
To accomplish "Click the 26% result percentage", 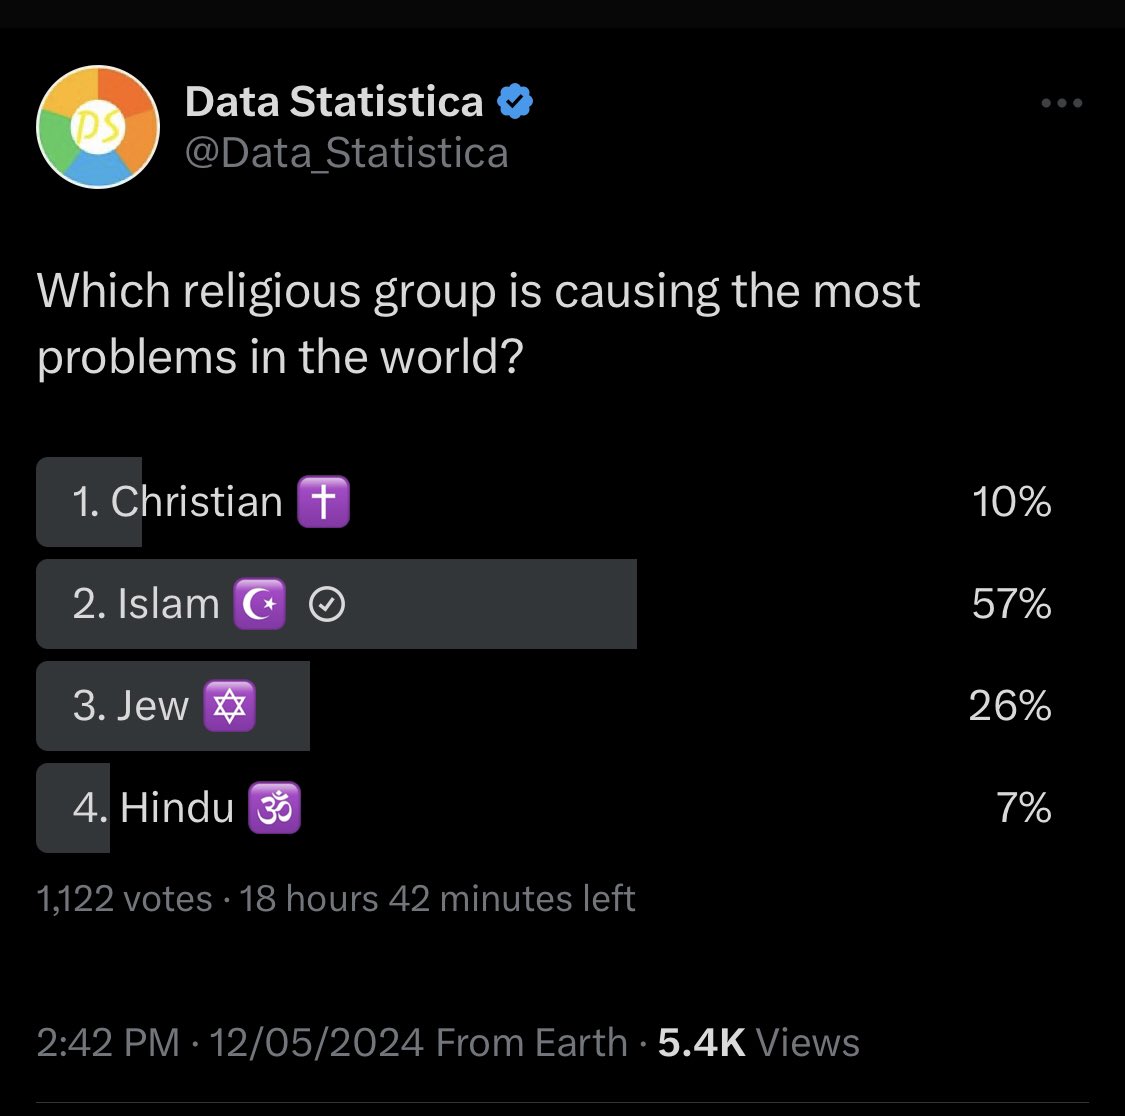I will 1010,705.
